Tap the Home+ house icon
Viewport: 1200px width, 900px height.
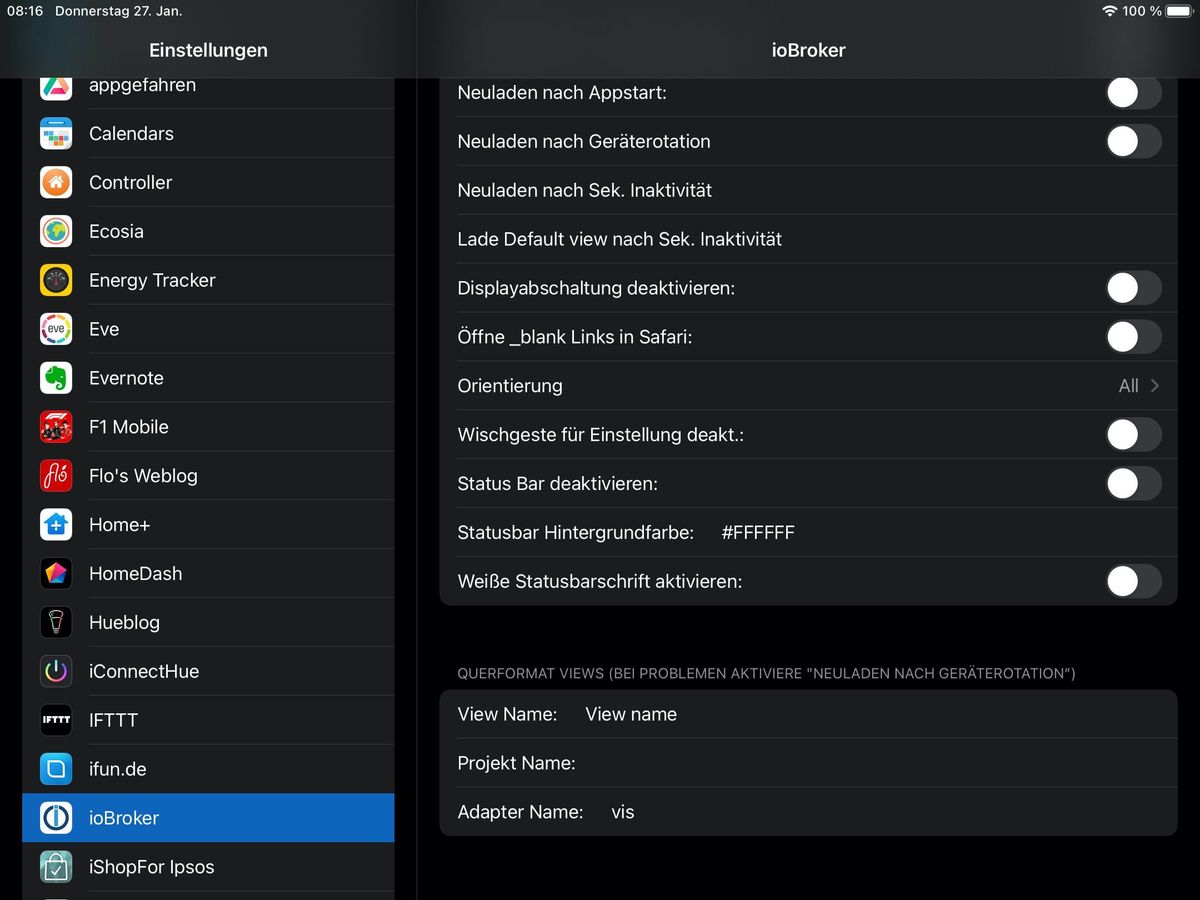coord(56,524)
